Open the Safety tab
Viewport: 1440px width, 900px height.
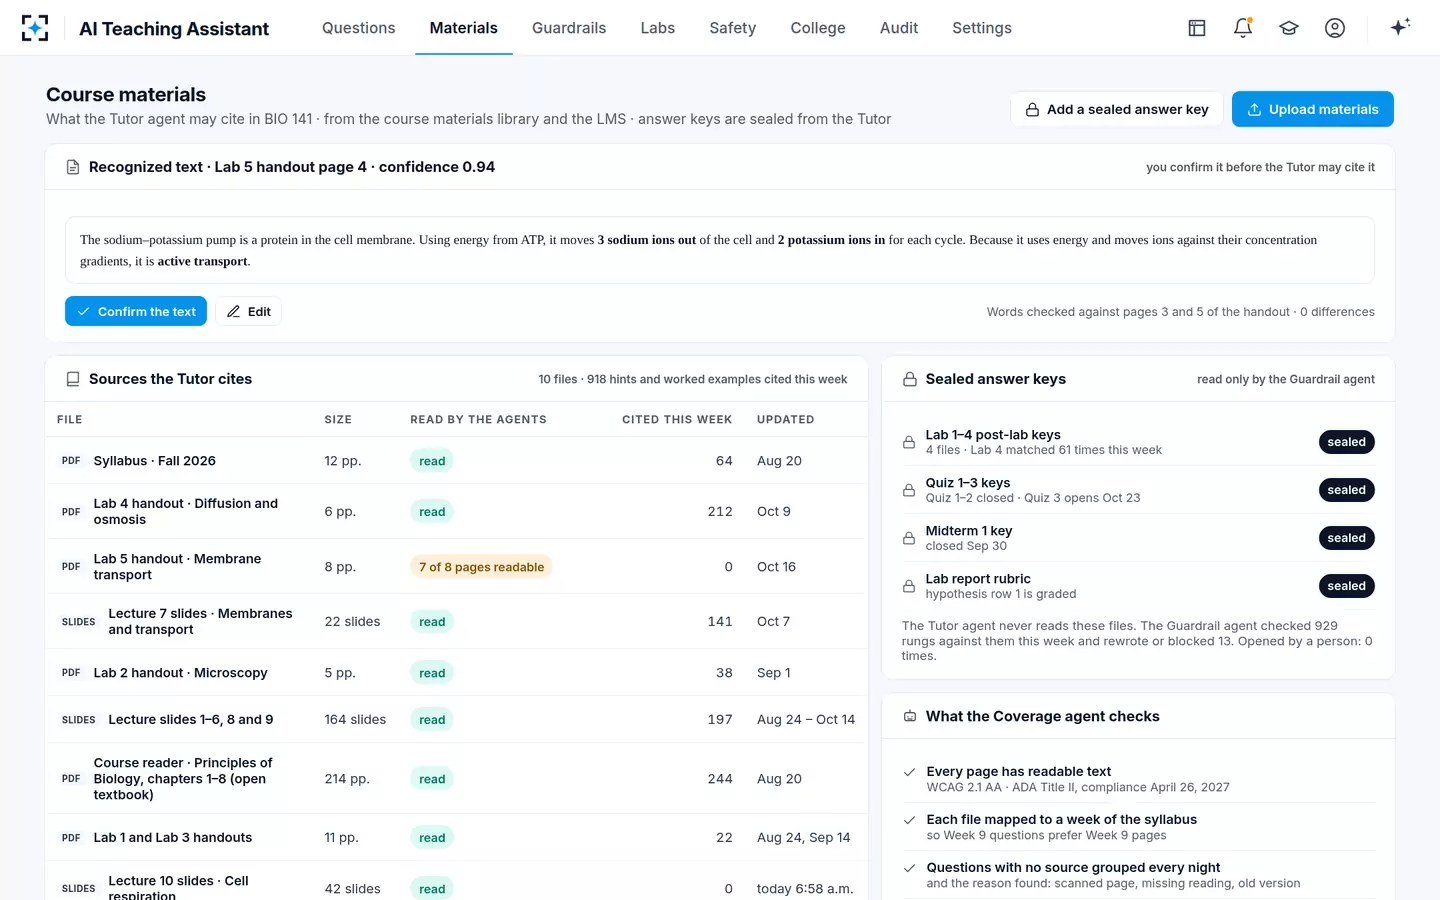coord(733,28)
